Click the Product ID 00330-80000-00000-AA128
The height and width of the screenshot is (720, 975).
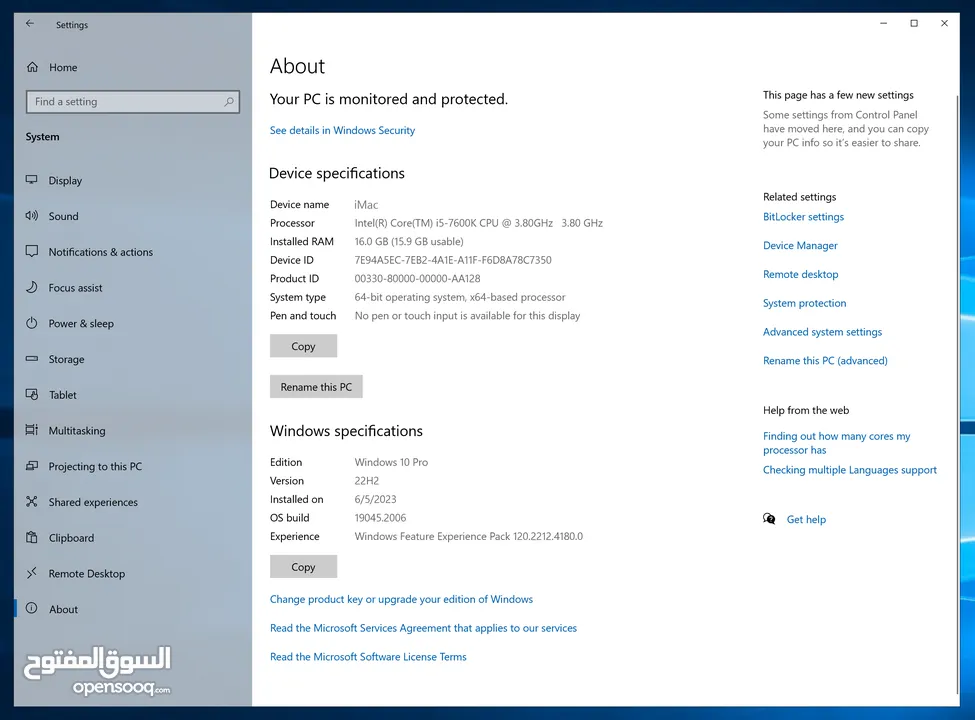pos(417,279)
